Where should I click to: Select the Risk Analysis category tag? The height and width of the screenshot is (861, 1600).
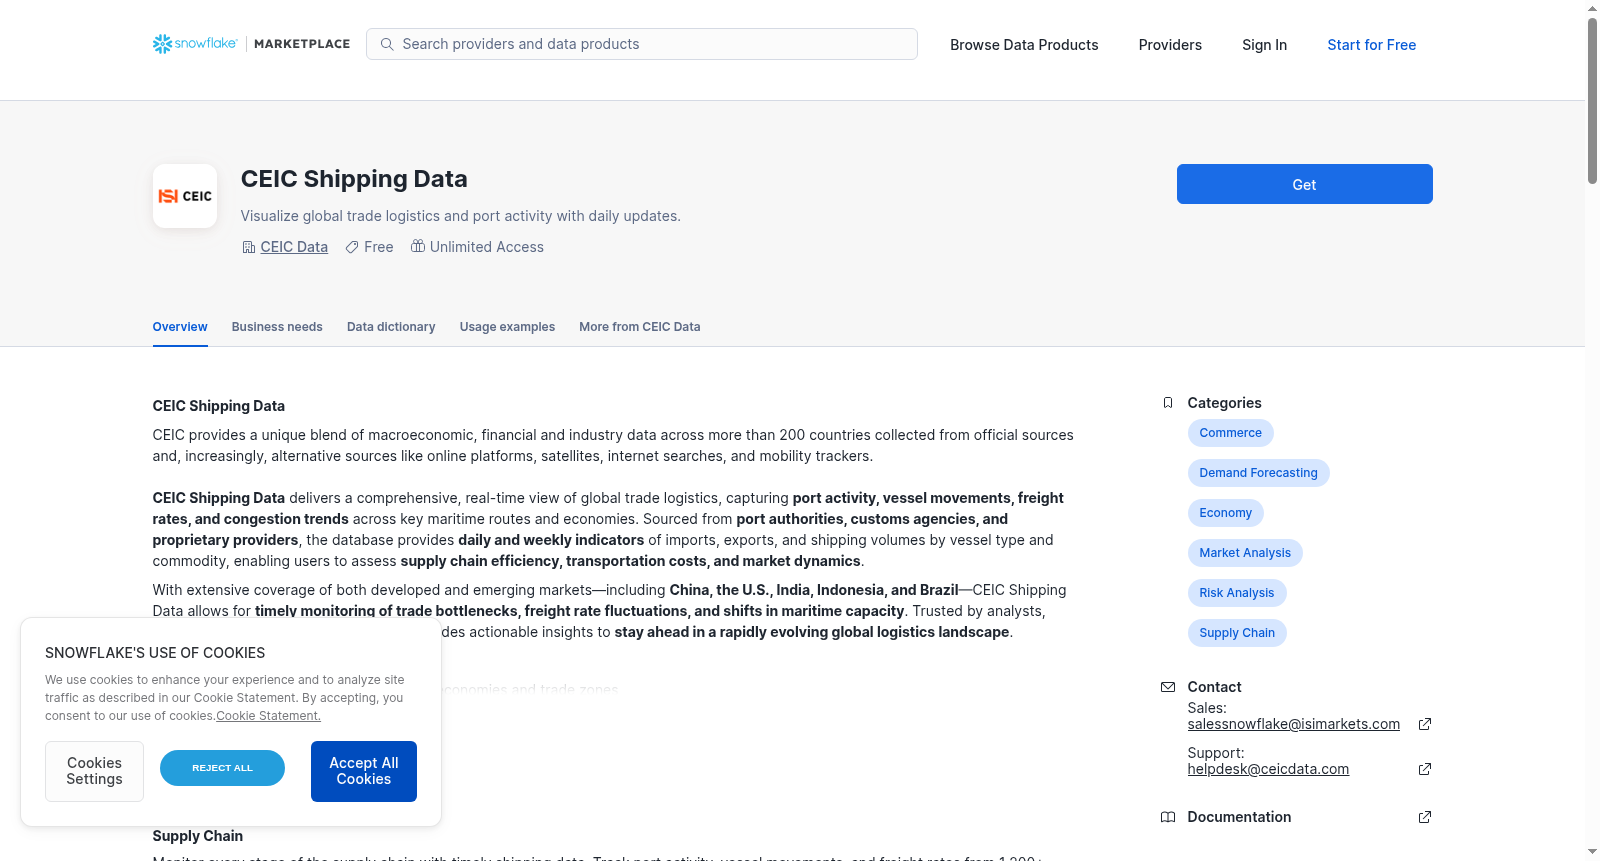click(1236, 593)
